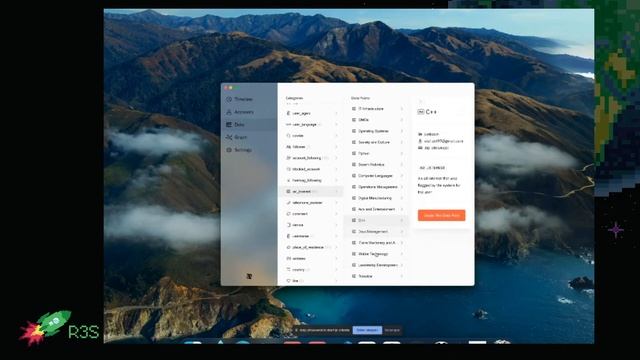Click the comment category icon
Image resolution: width=640 pixels, height=360 pixels.
coord(288,214)
